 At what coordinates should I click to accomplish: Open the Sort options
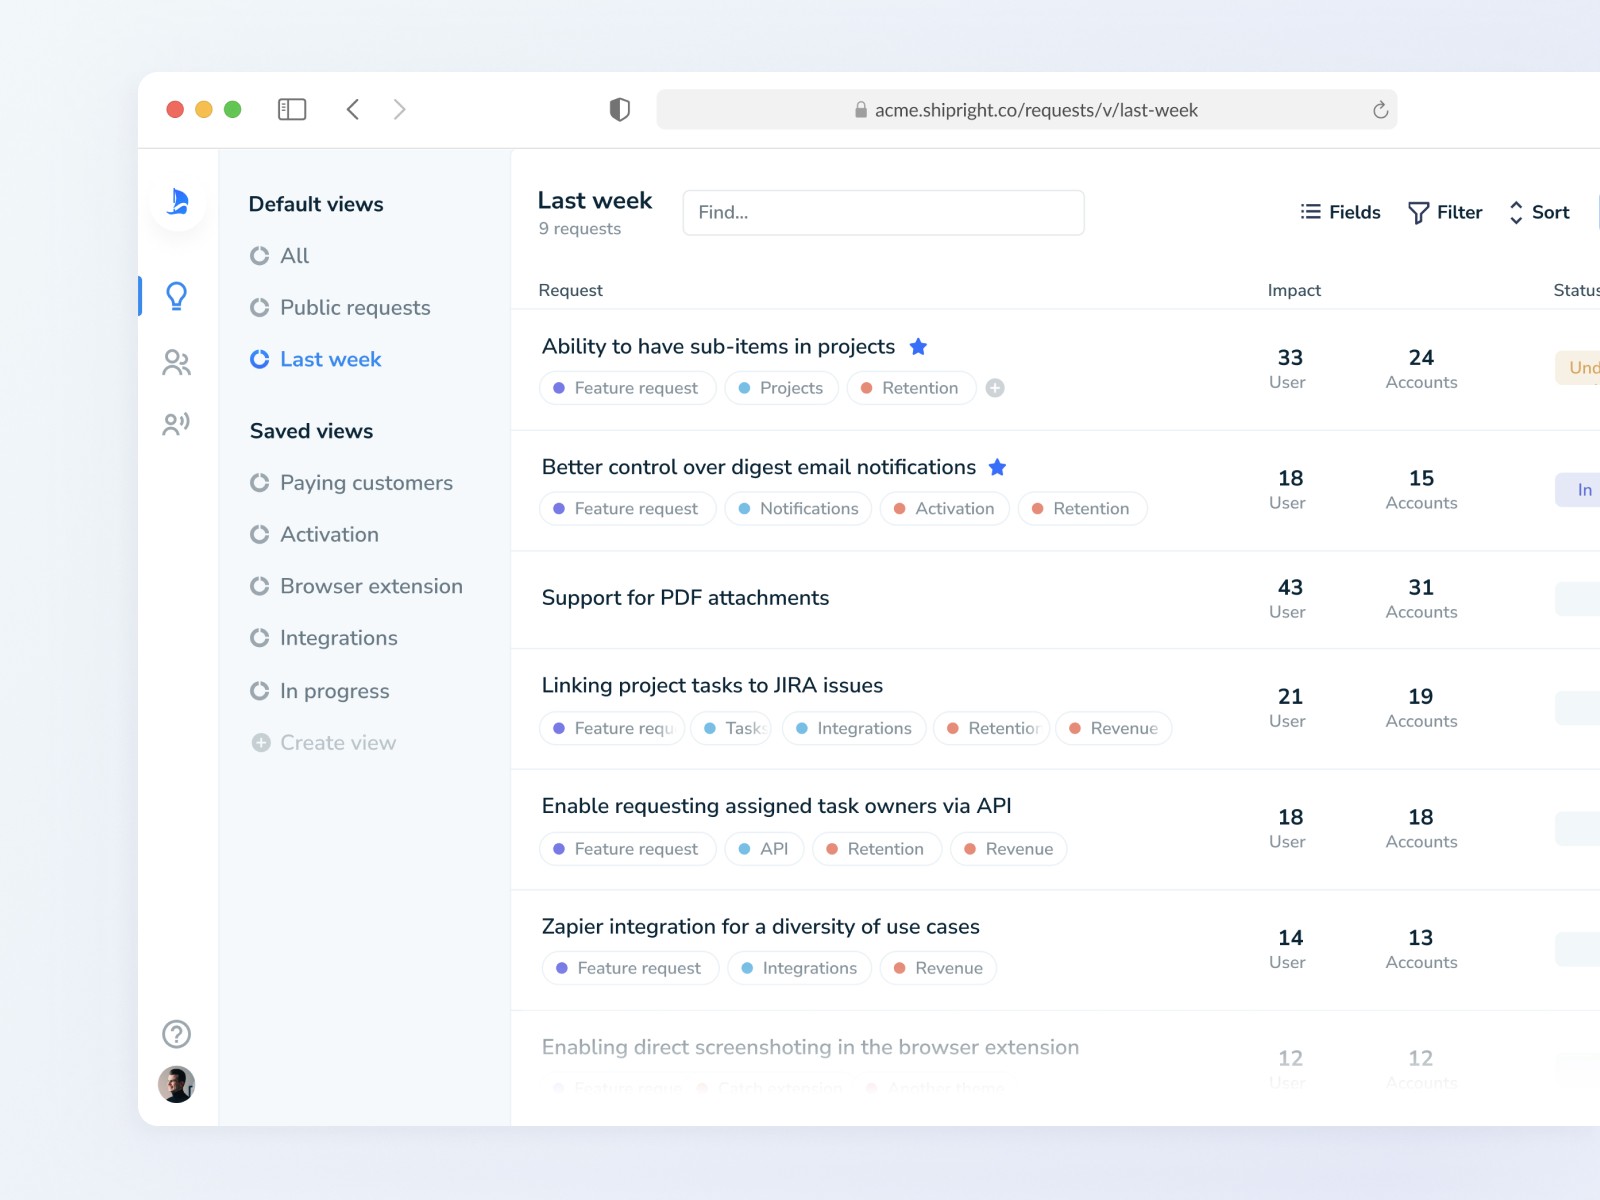(1539, 212)
